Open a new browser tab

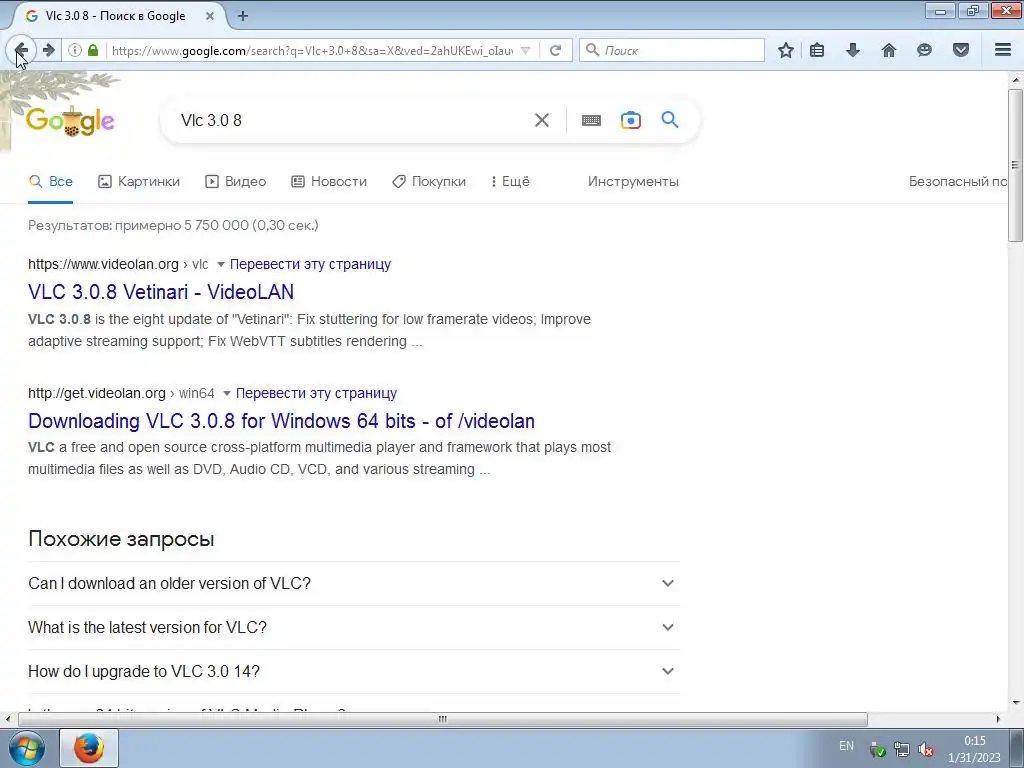pyautogui.click(x=243, y=16)
